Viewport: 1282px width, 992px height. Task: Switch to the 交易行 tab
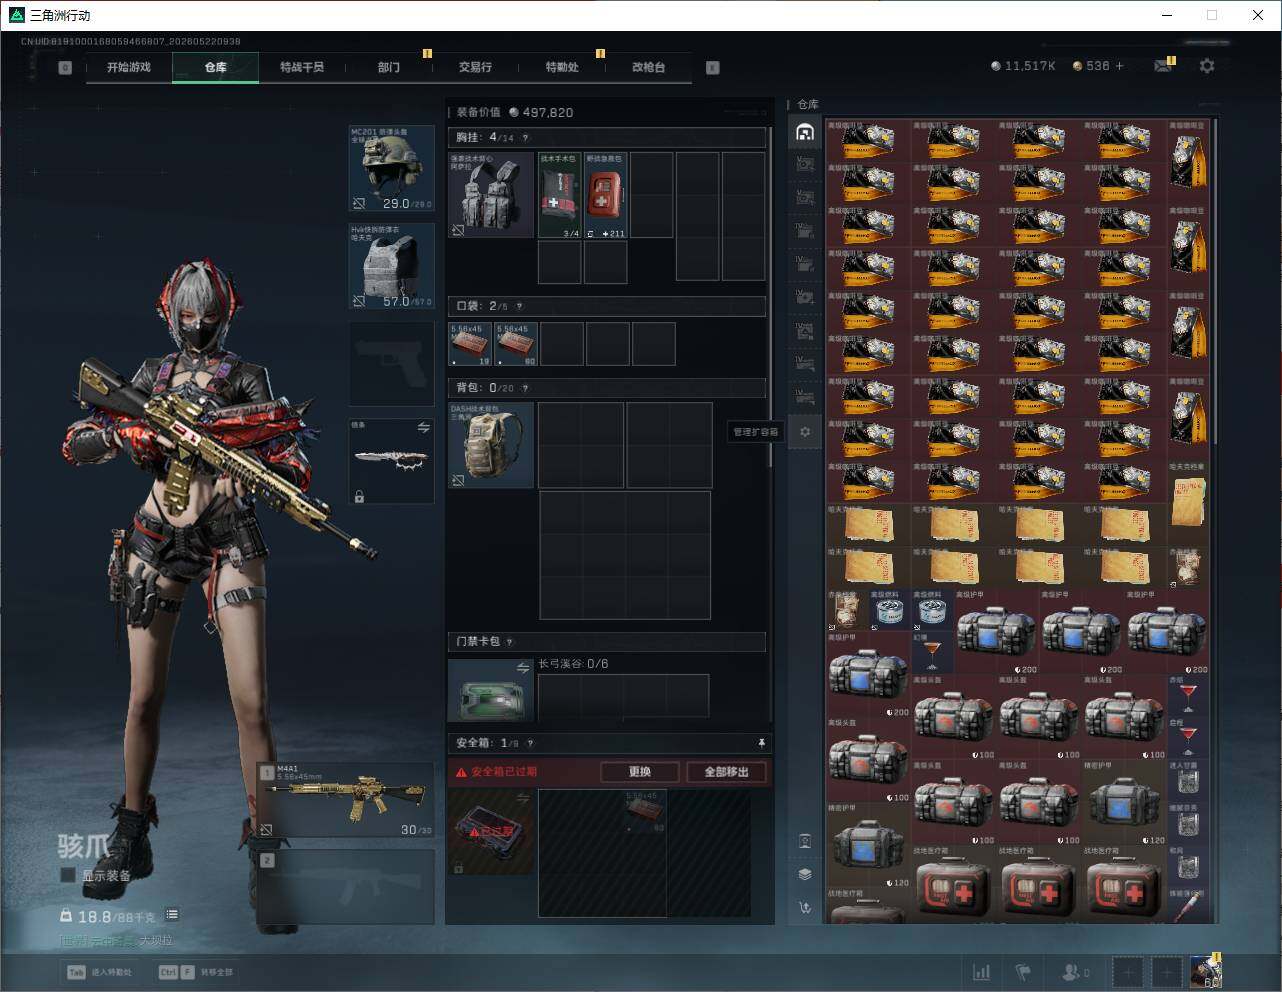coord(475,67)
